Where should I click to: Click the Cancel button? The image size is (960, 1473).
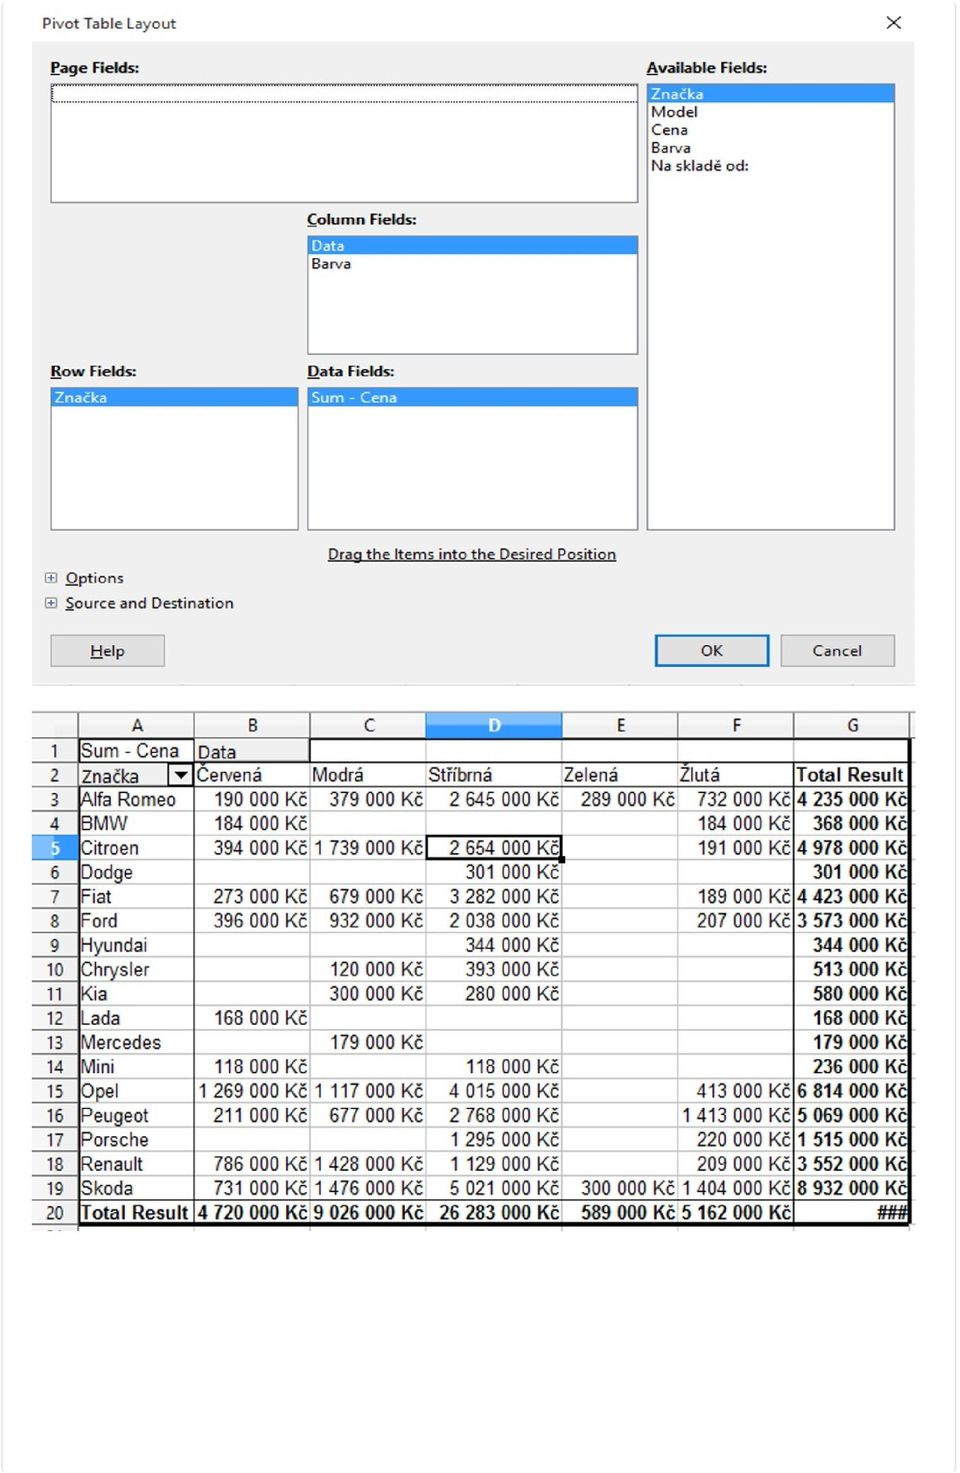tap(837, 650)
